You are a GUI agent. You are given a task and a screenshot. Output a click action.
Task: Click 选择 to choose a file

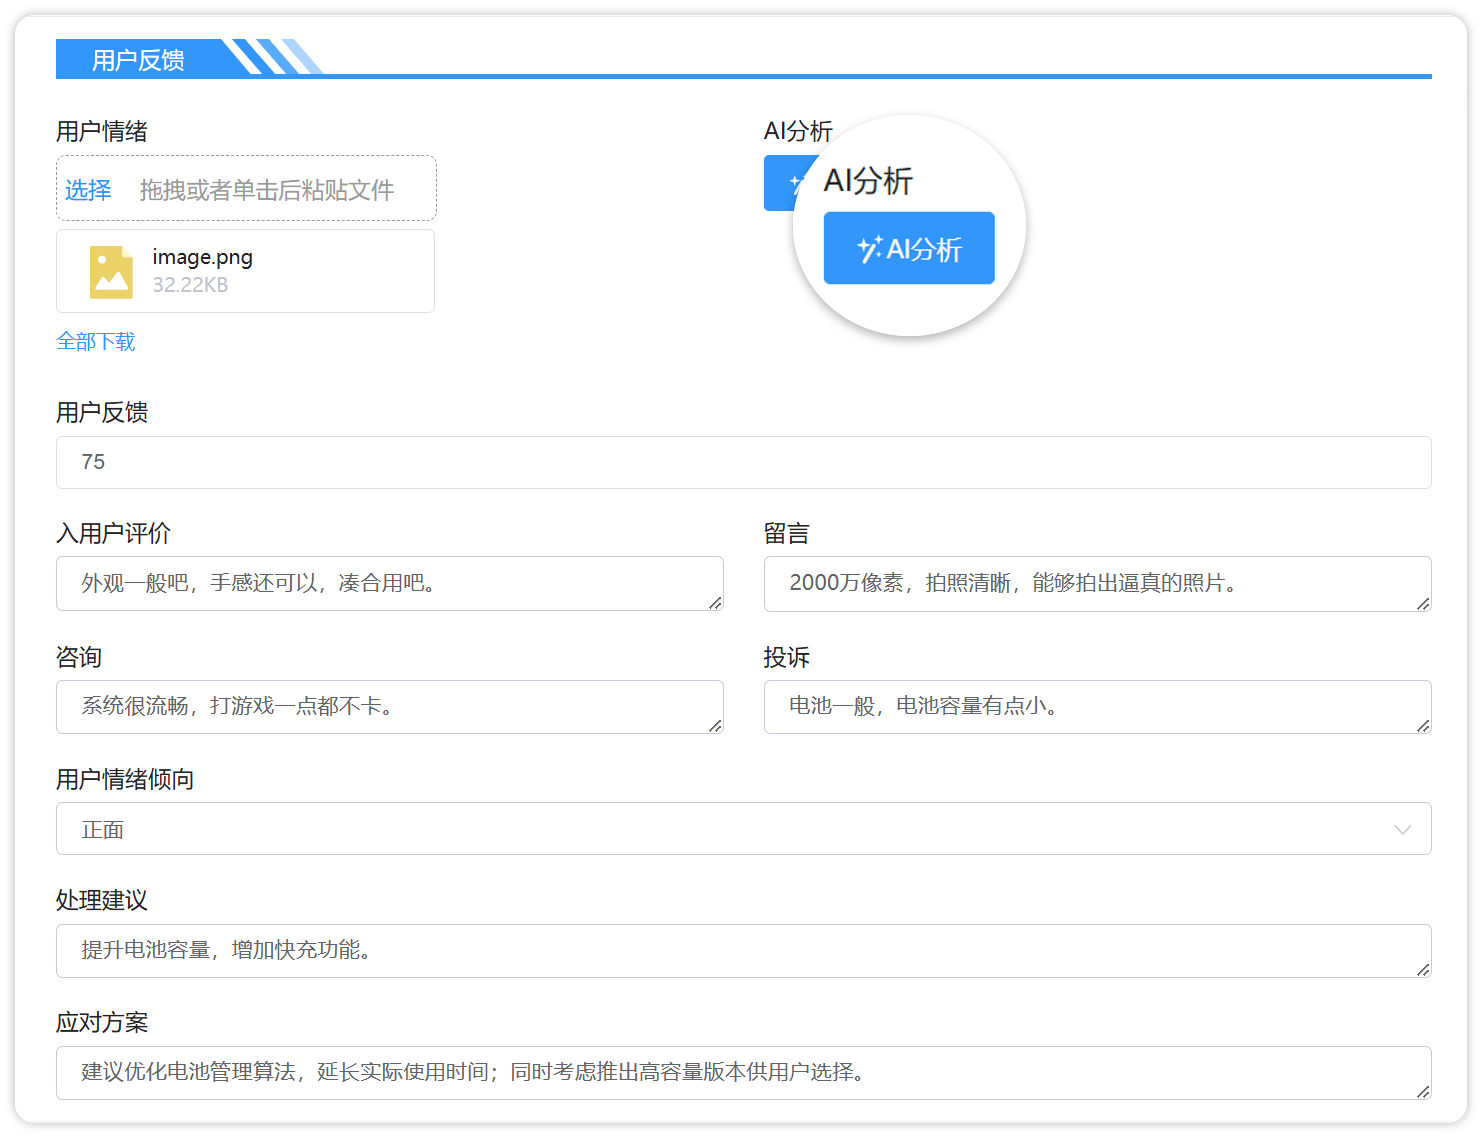[x=88, y=190]
